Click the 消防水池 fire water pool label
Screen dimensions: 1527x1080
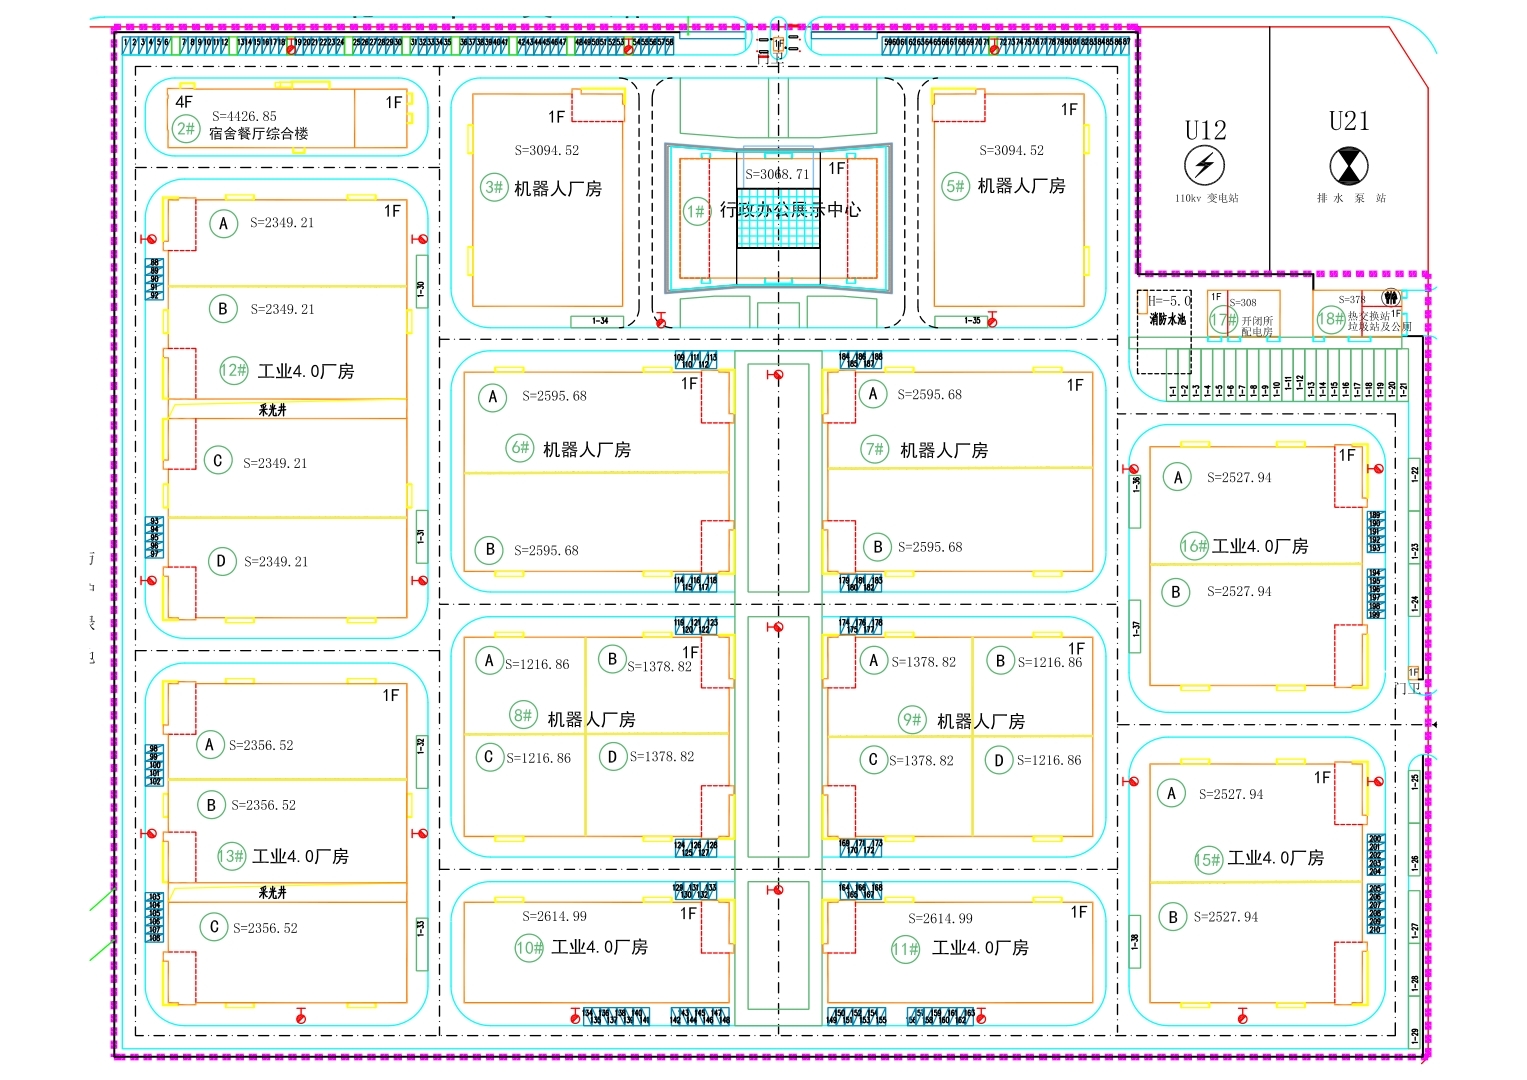tap(1167, 320)
